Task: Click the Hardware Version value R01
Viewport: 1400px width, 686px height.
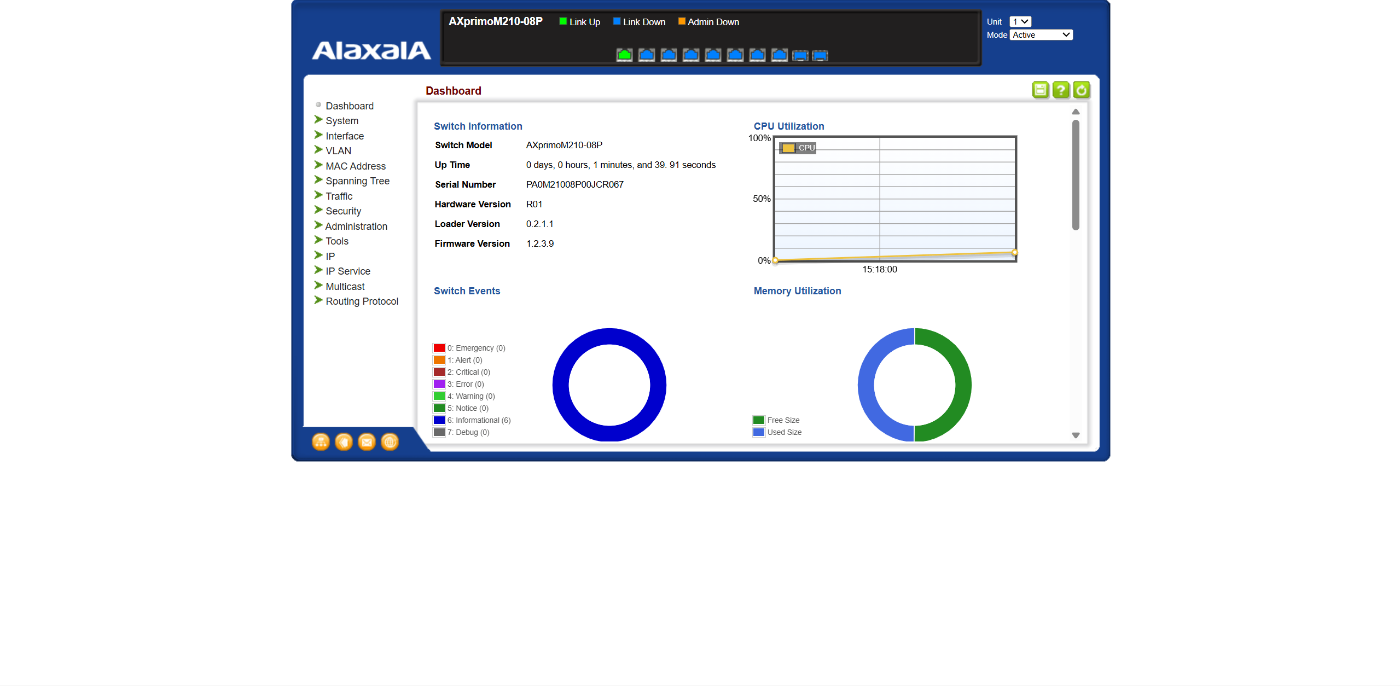Action: pyautogui.click(x=534, y=204)
